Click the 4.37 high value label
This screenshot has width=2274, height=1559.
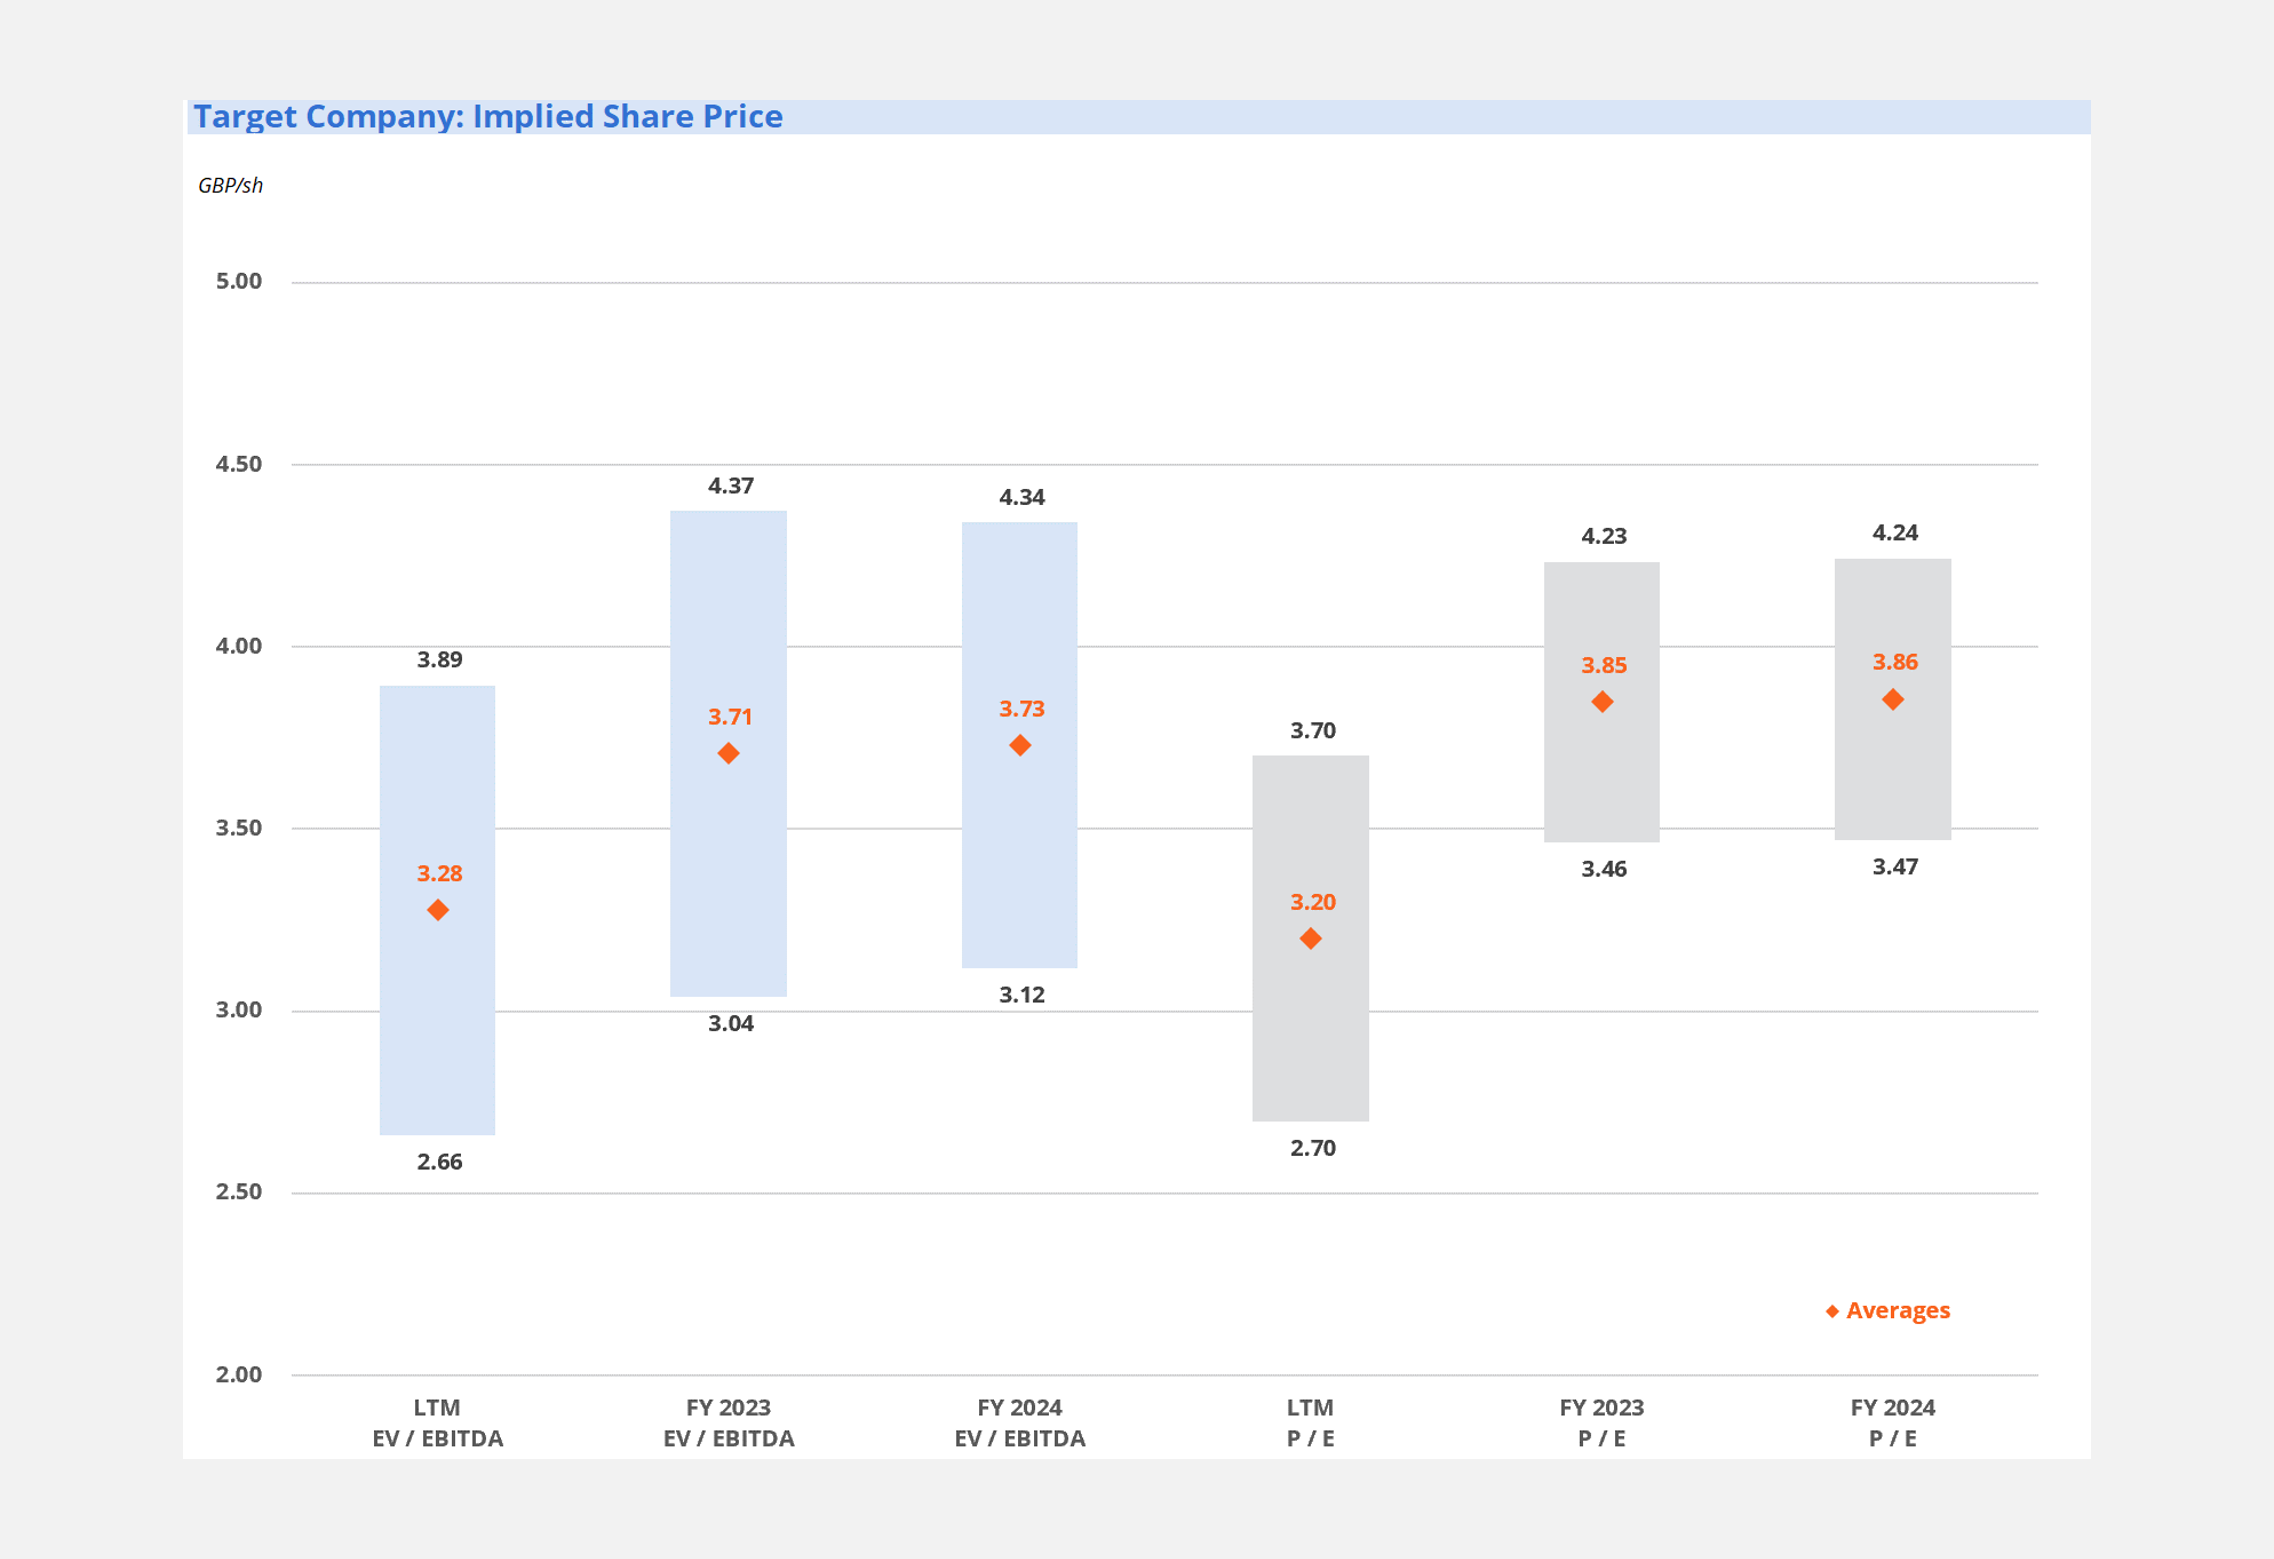pyautogui.click(x=730, y=486)
